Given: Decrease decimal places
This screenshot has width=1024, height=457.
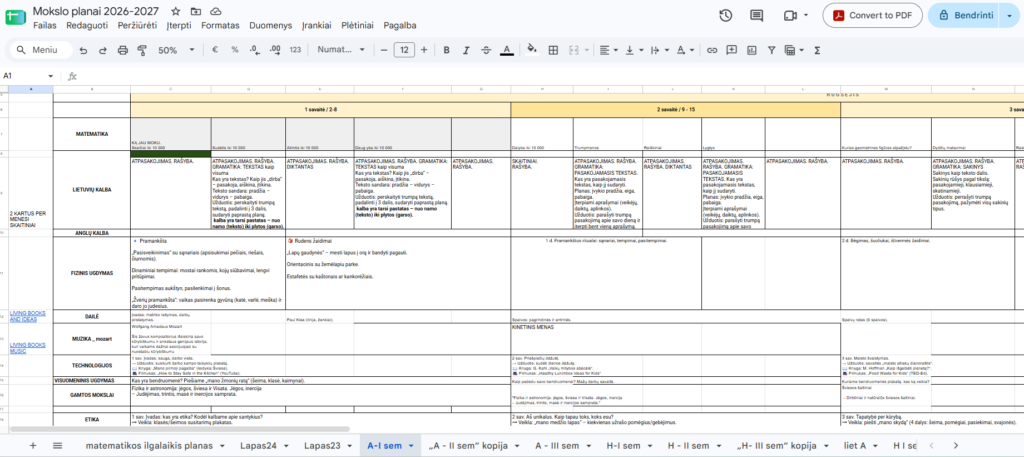Looking at the screenshot, I should click(255, 50).
